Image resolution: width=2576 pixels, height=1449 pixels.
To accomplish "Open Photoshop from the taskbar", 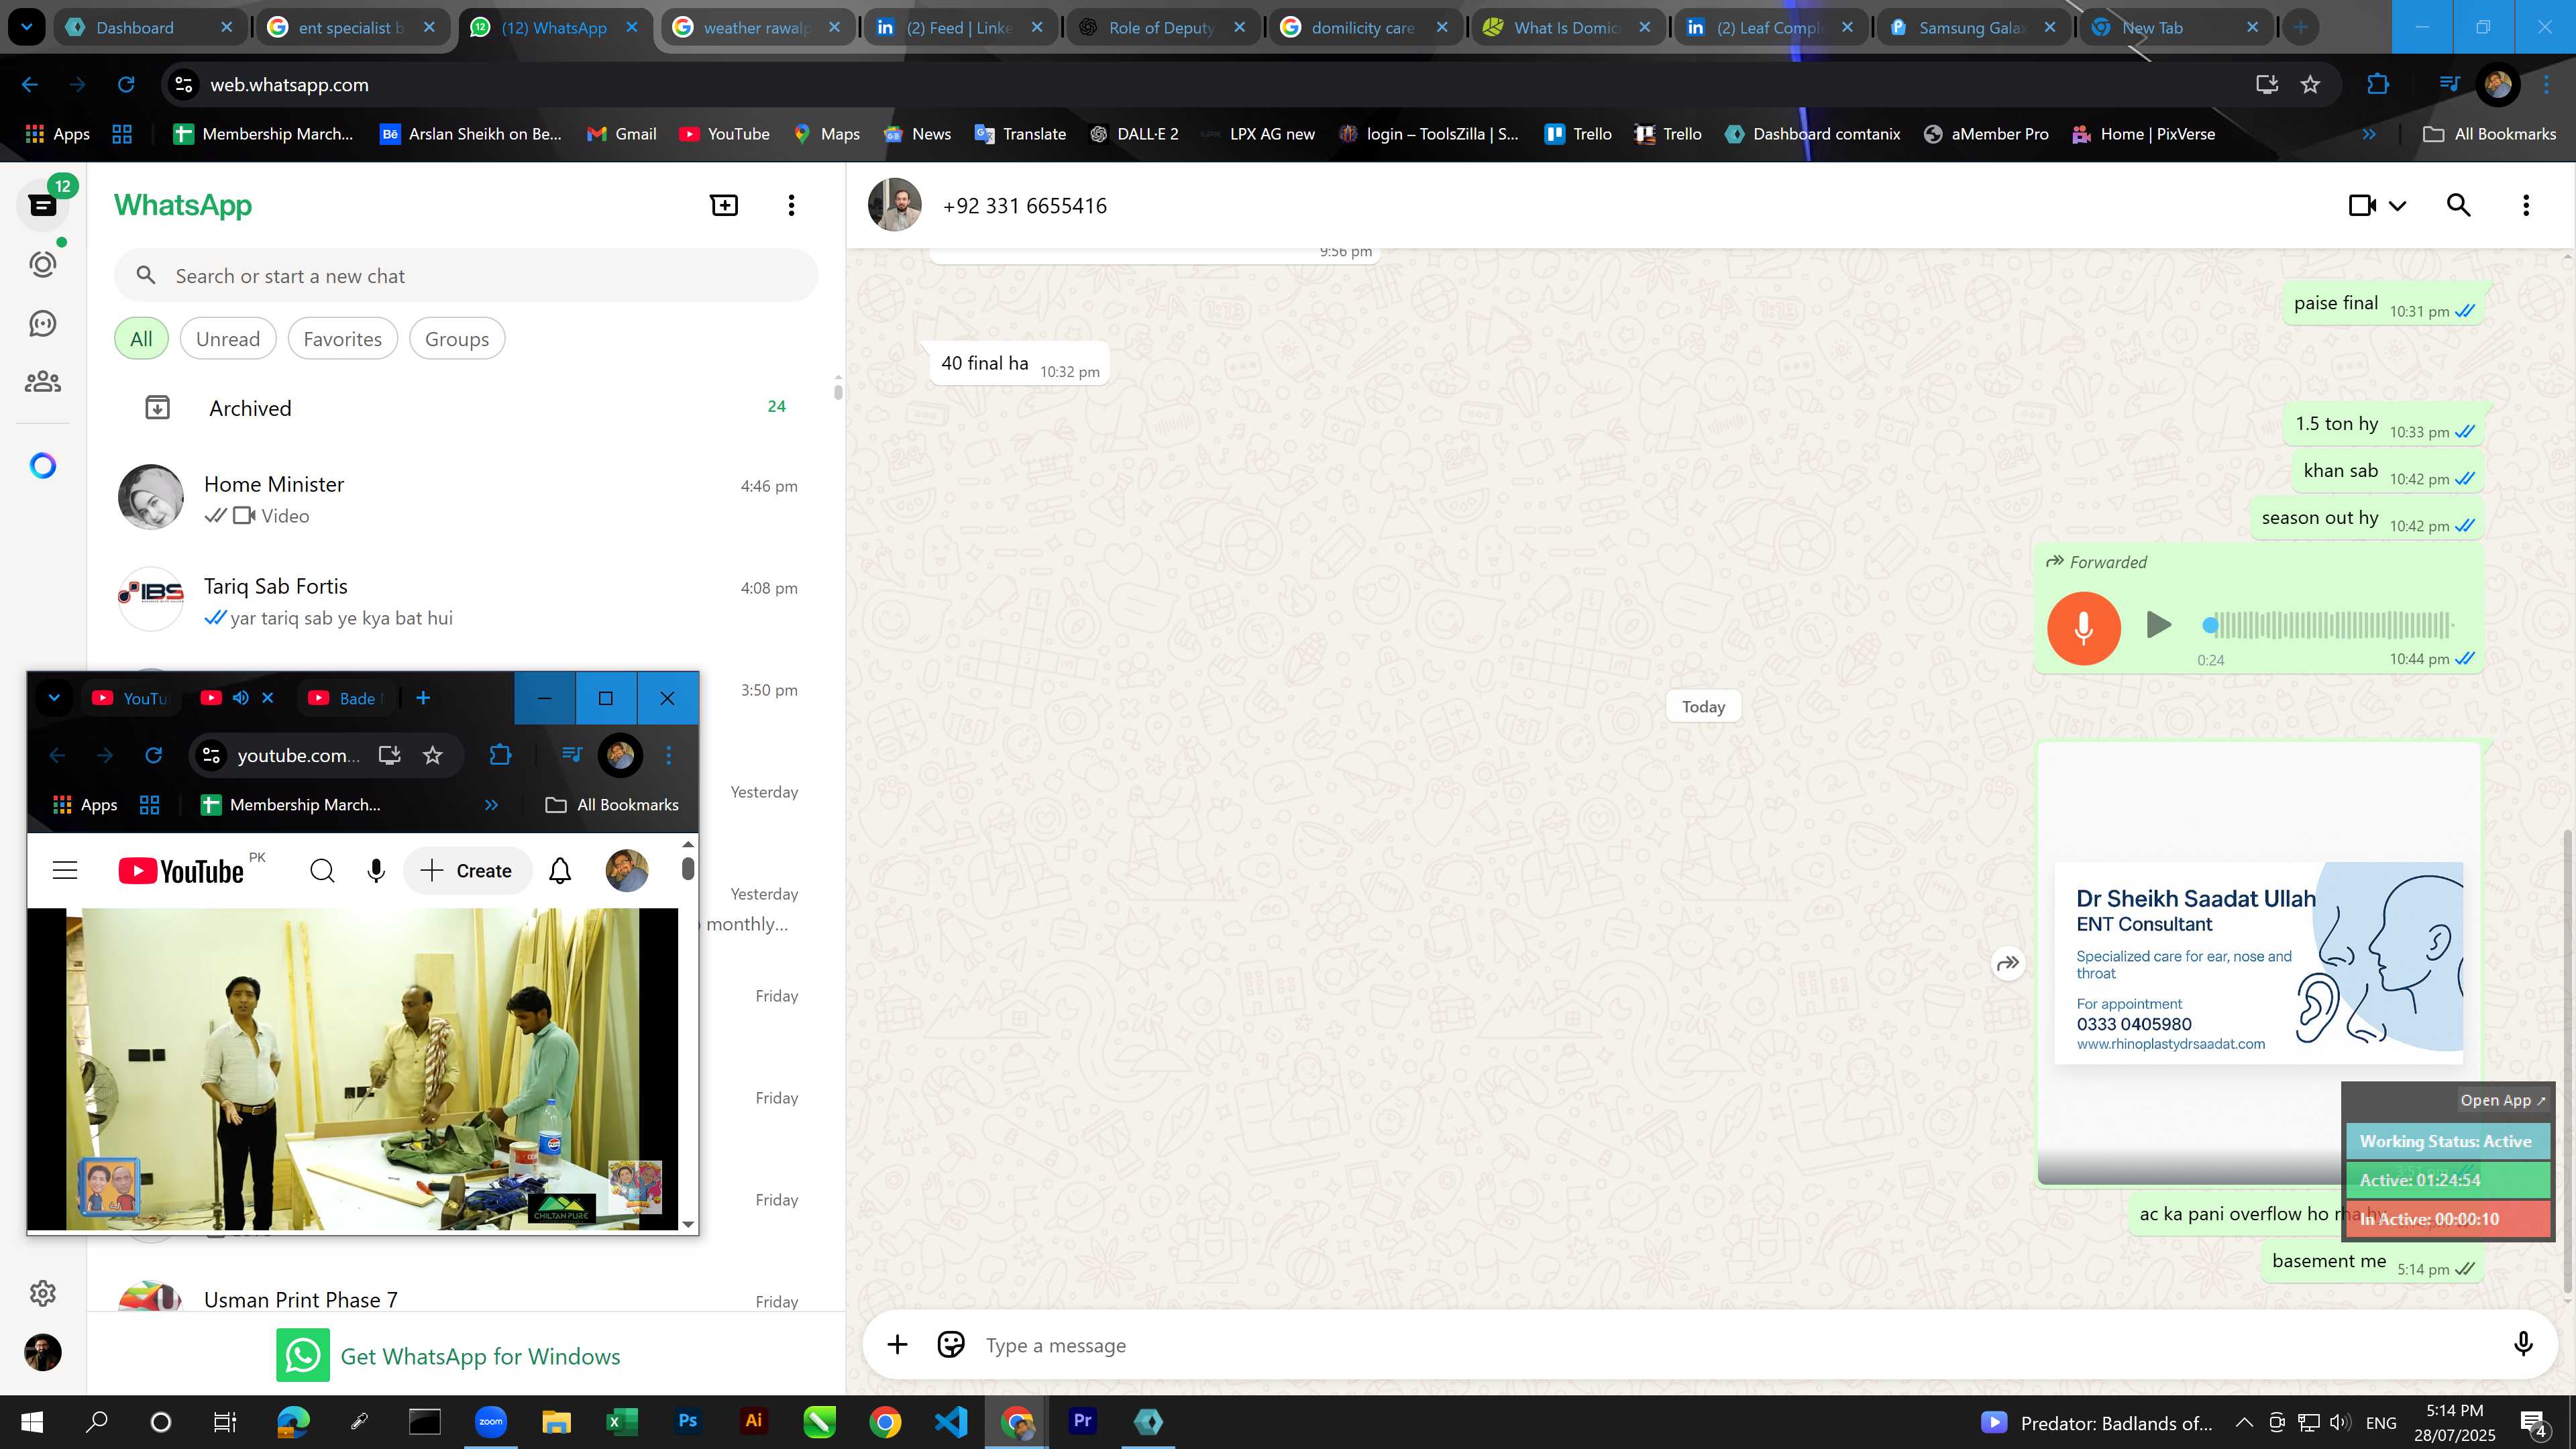I will (687, 1421).
